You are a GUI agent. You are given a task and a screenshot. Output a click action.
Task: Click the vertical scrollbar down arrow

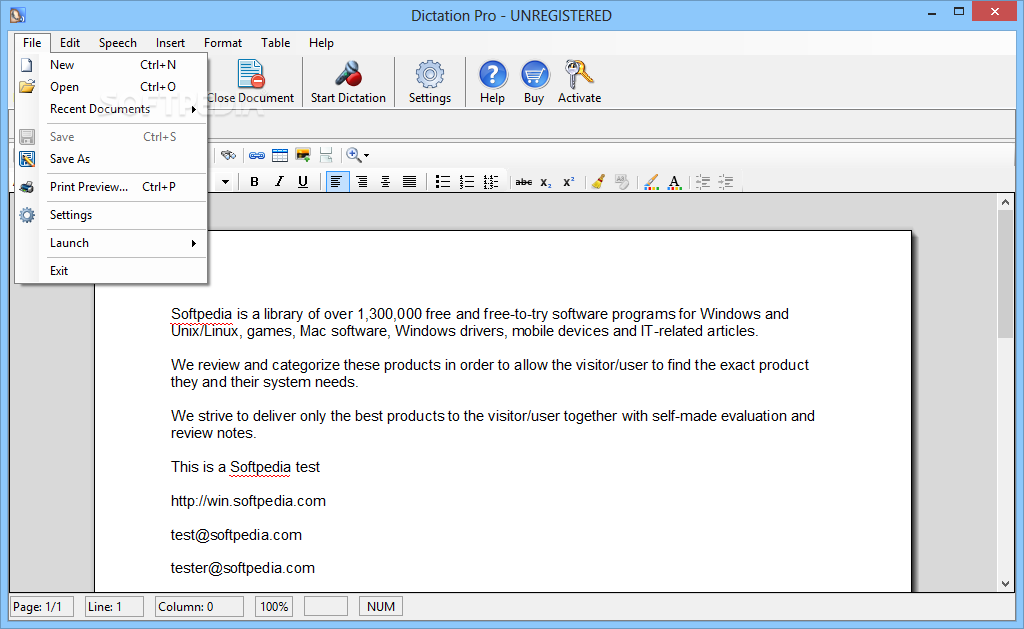[1005, 584]
